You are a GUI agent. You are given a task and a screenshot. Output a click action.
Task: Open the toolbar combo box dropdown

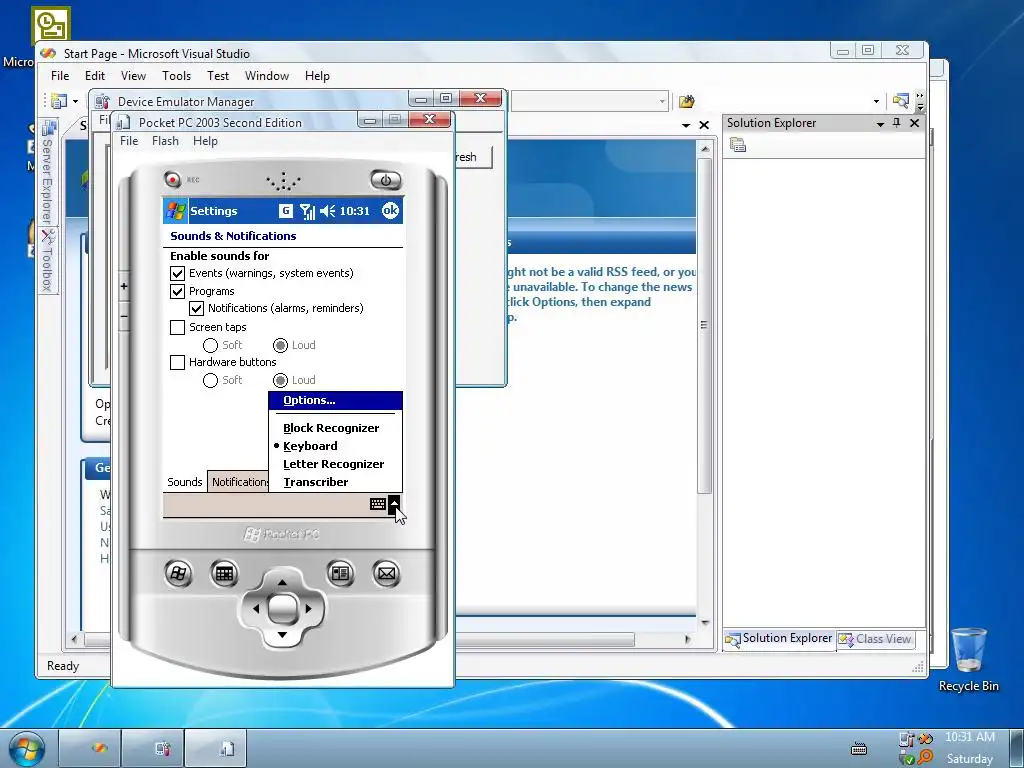(662, 101)
